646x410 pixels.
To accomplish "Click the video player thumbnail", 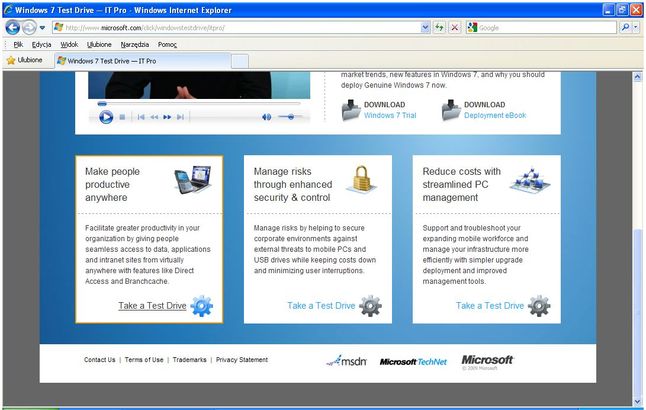I will [199, 85].
